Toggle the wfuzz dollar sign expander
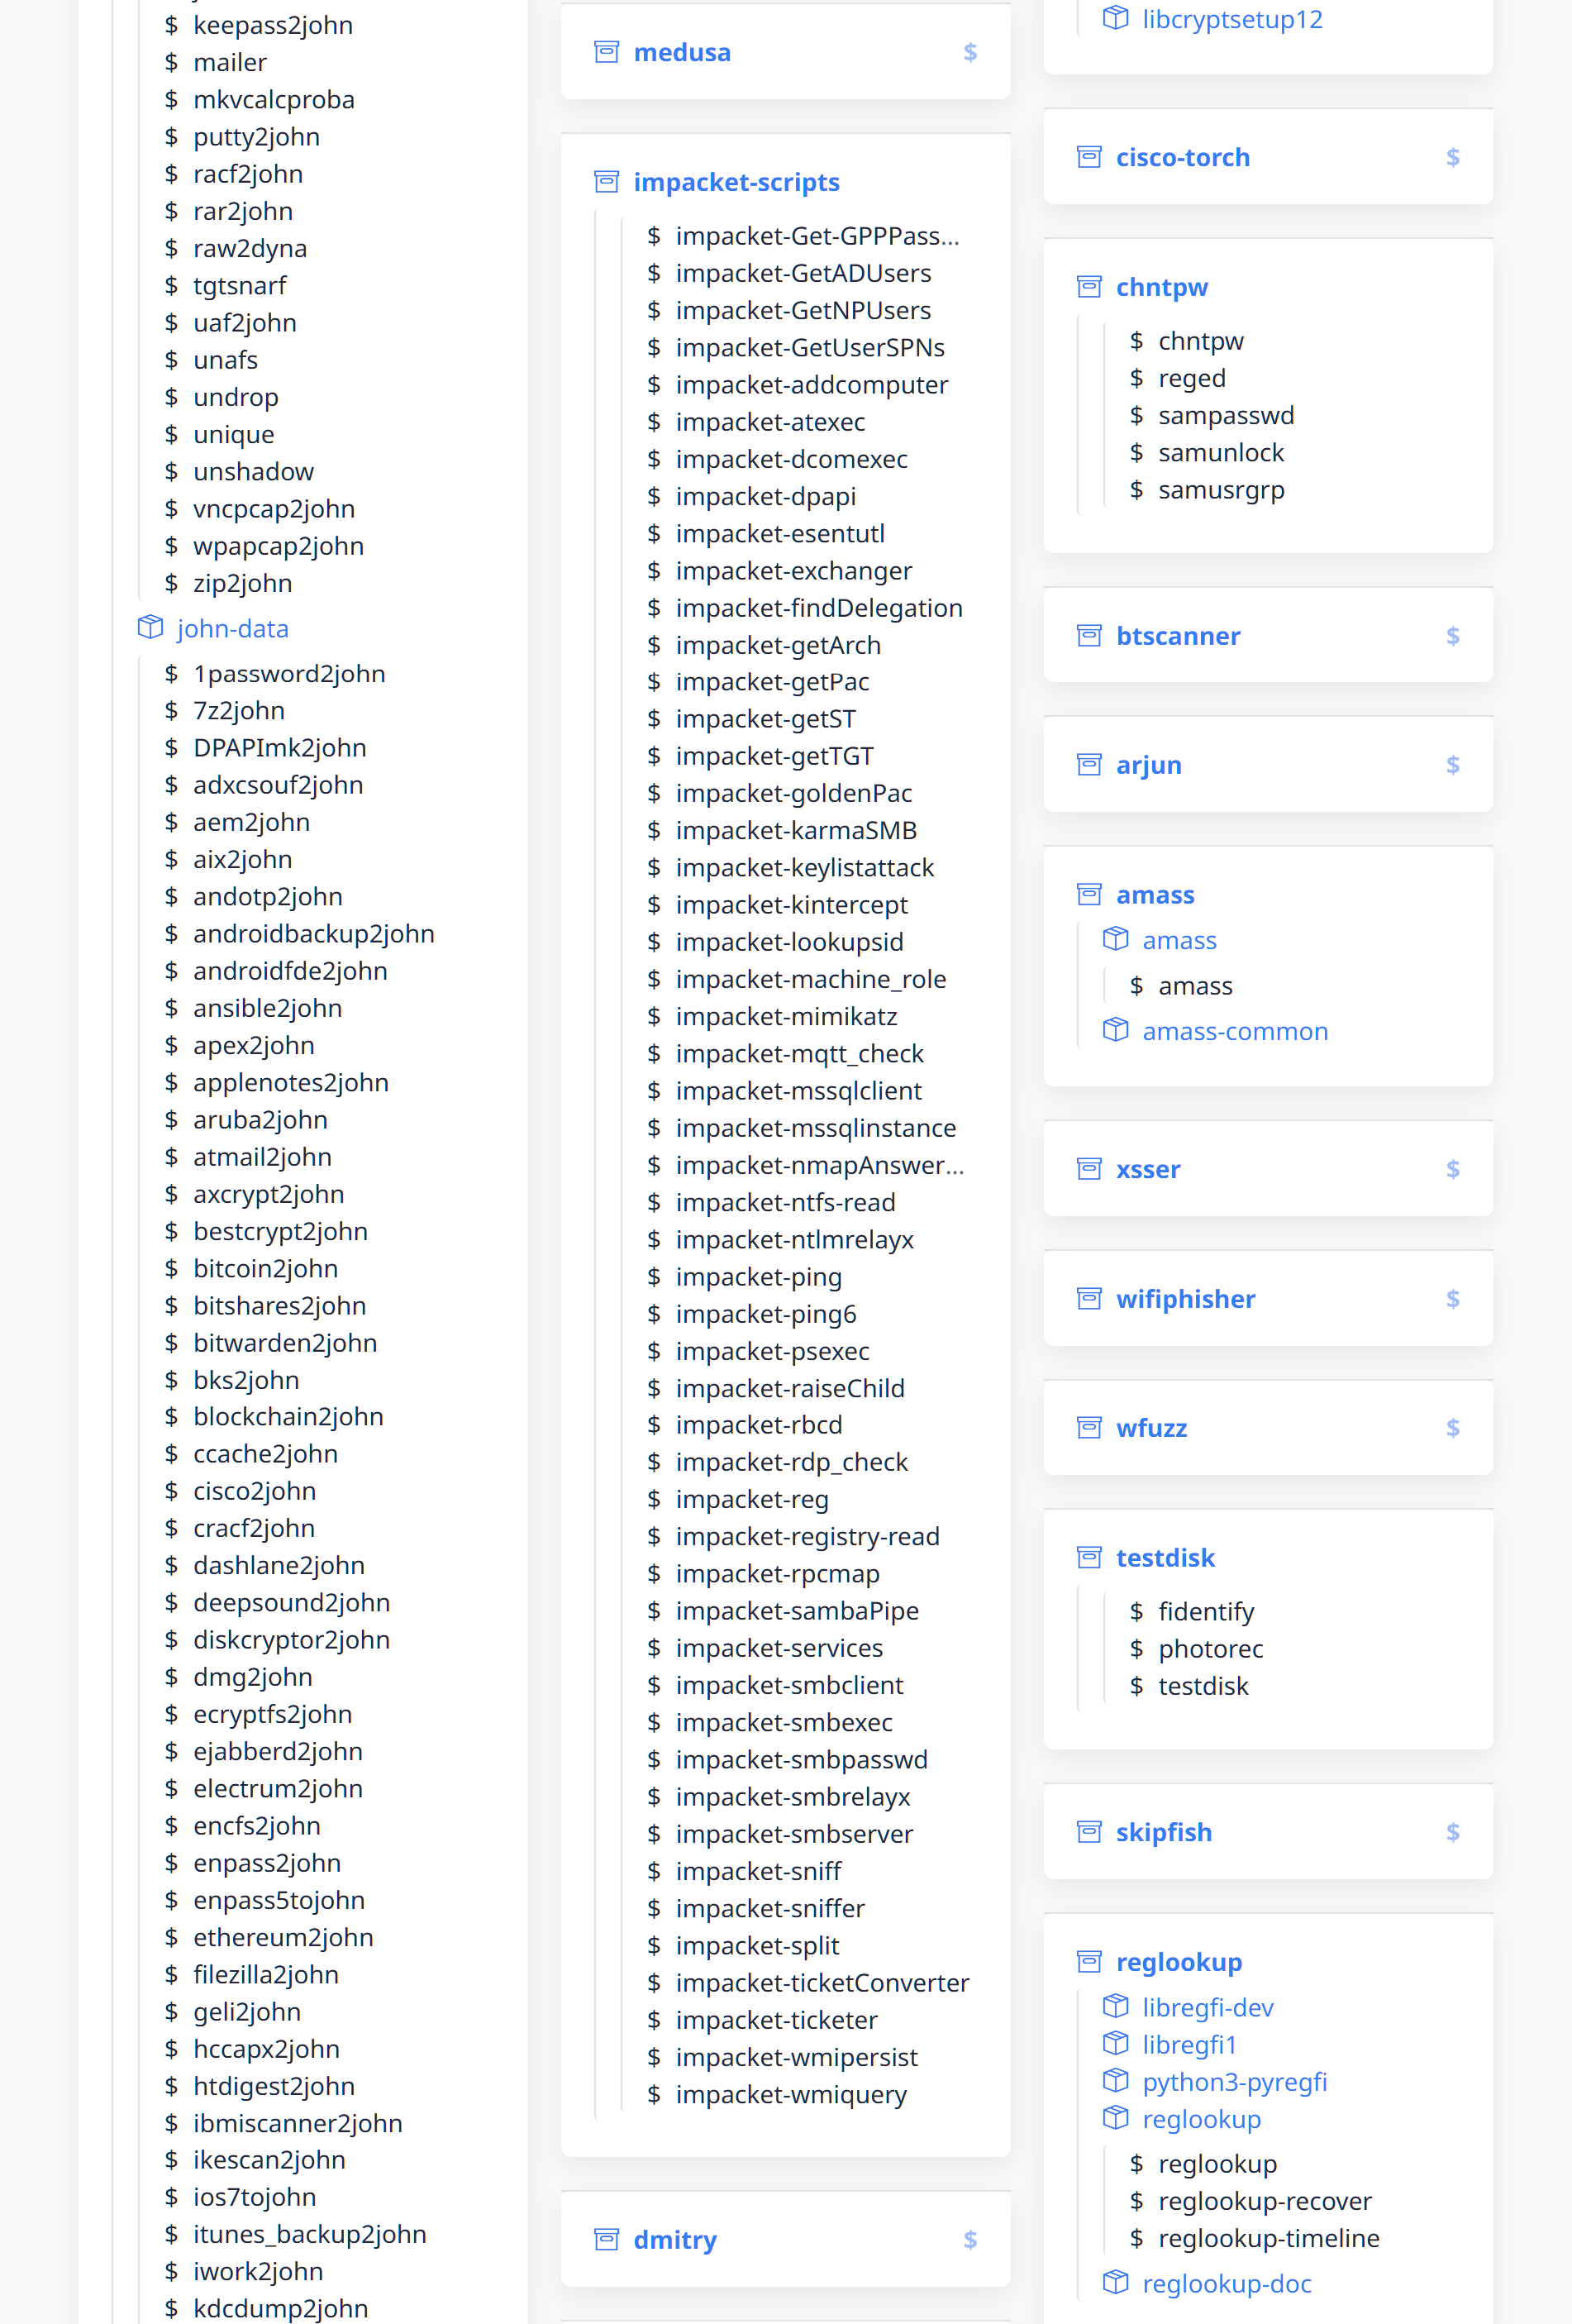1572x2324 pixels. click(1453, 1428)
